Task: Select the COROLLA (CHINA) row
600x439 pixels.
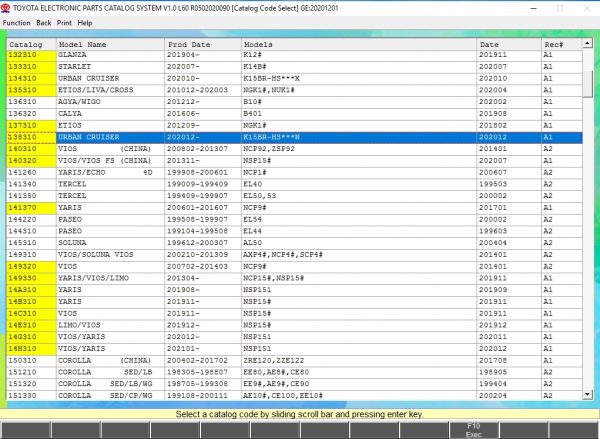Action: point(294,361)
